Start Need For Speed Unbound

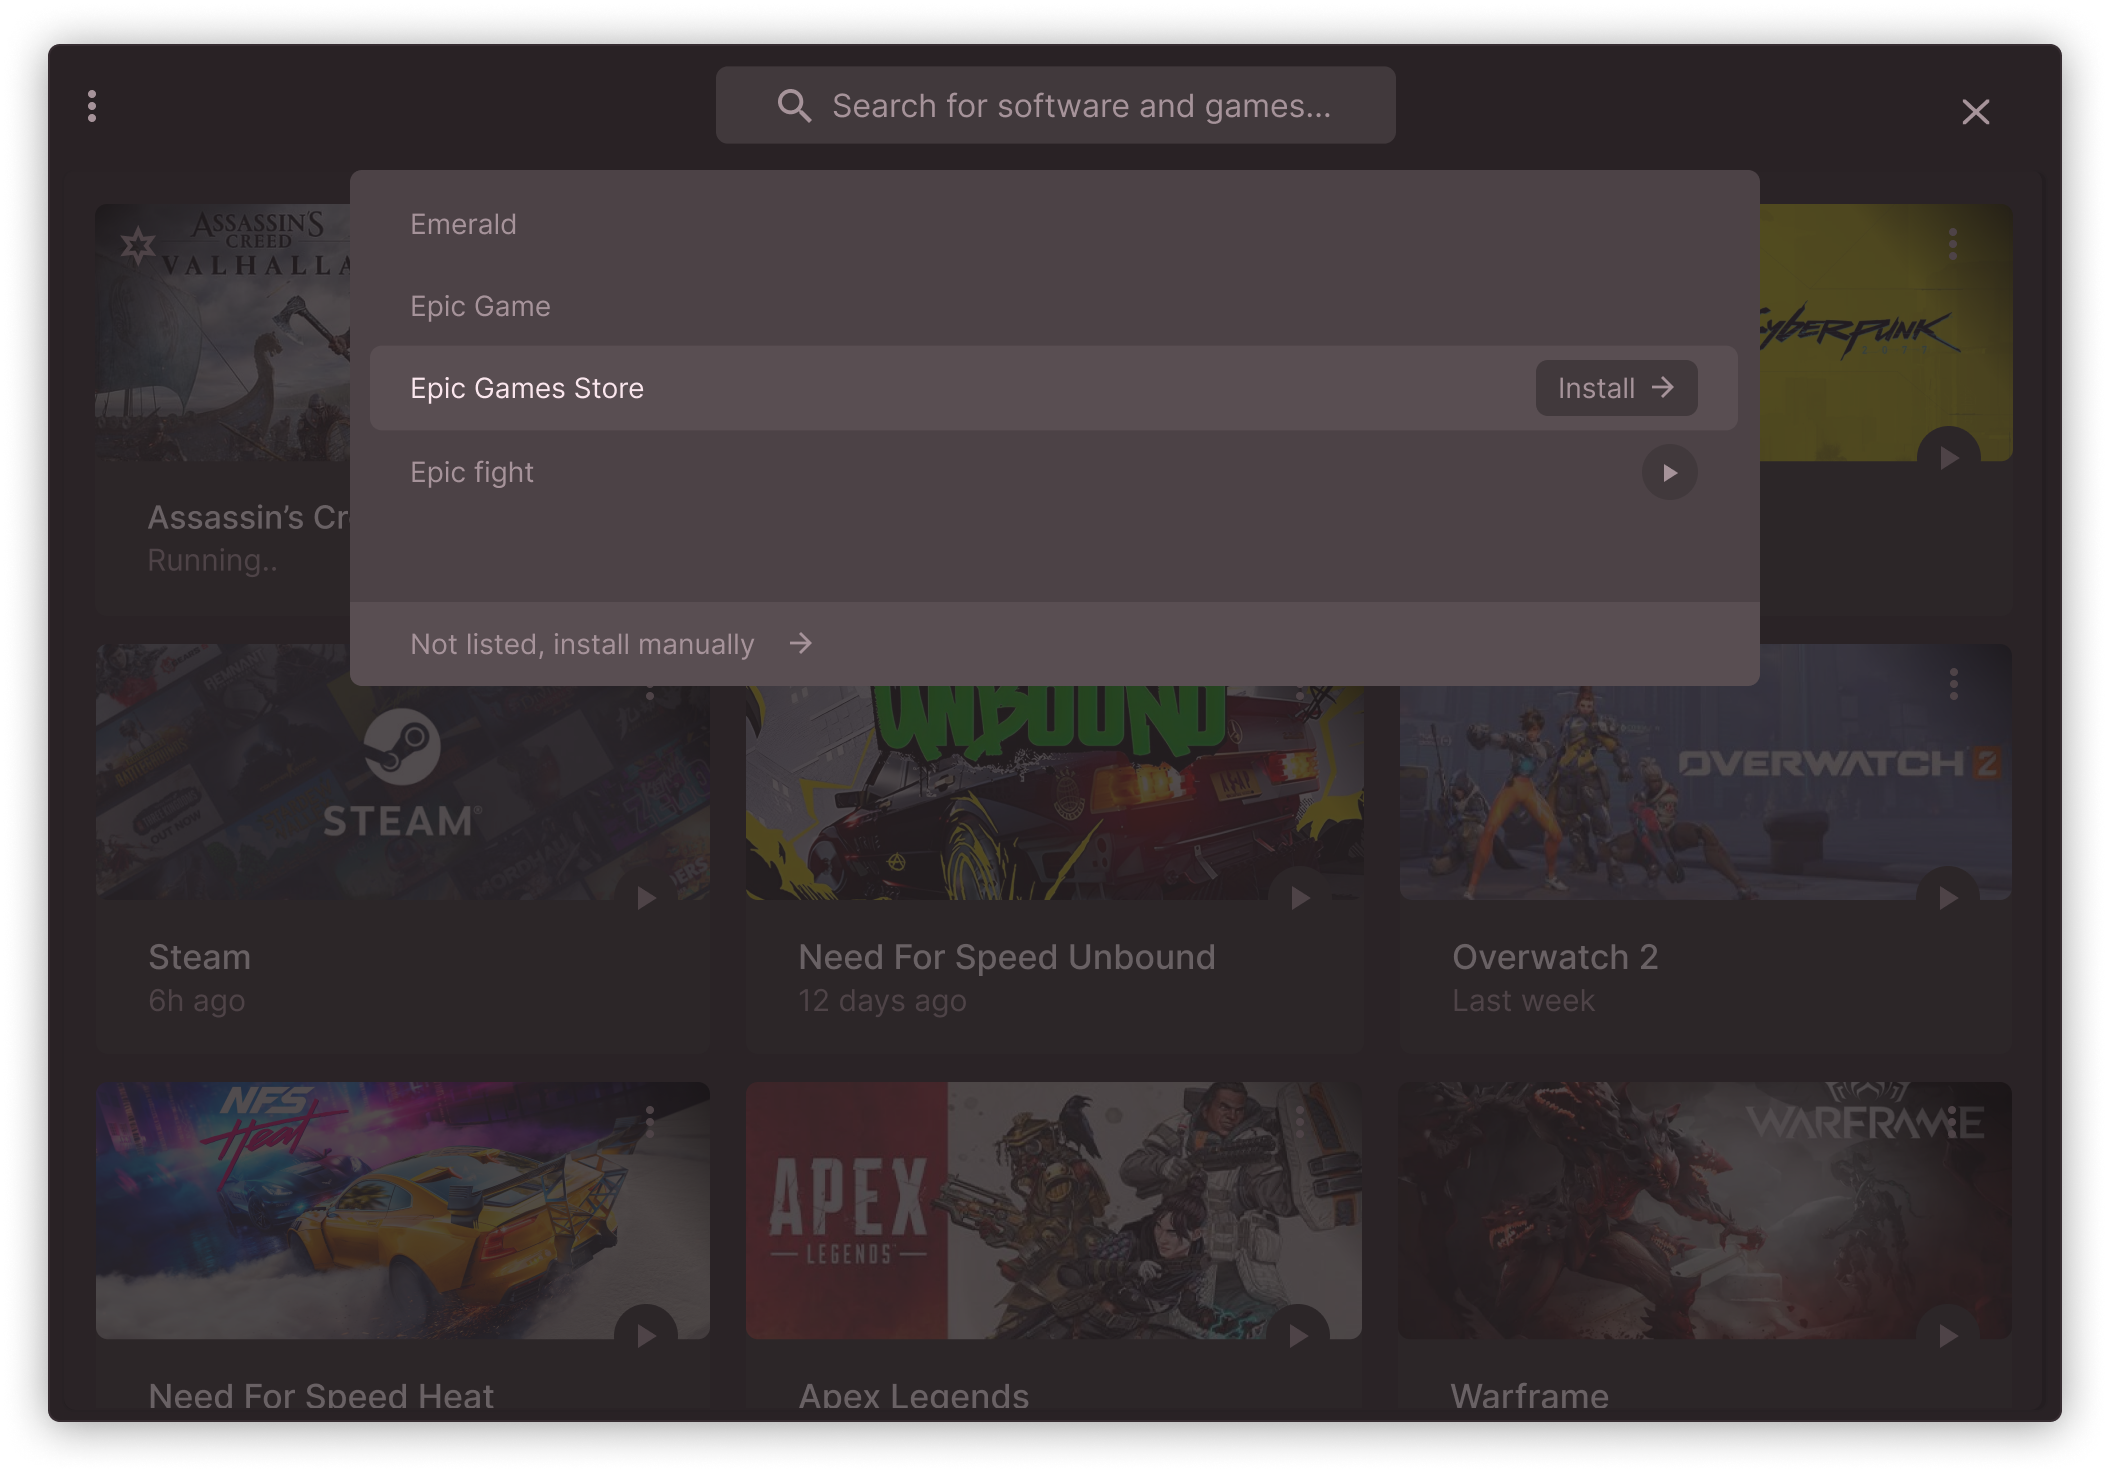pyautogui.click(x=1299, y=898)
